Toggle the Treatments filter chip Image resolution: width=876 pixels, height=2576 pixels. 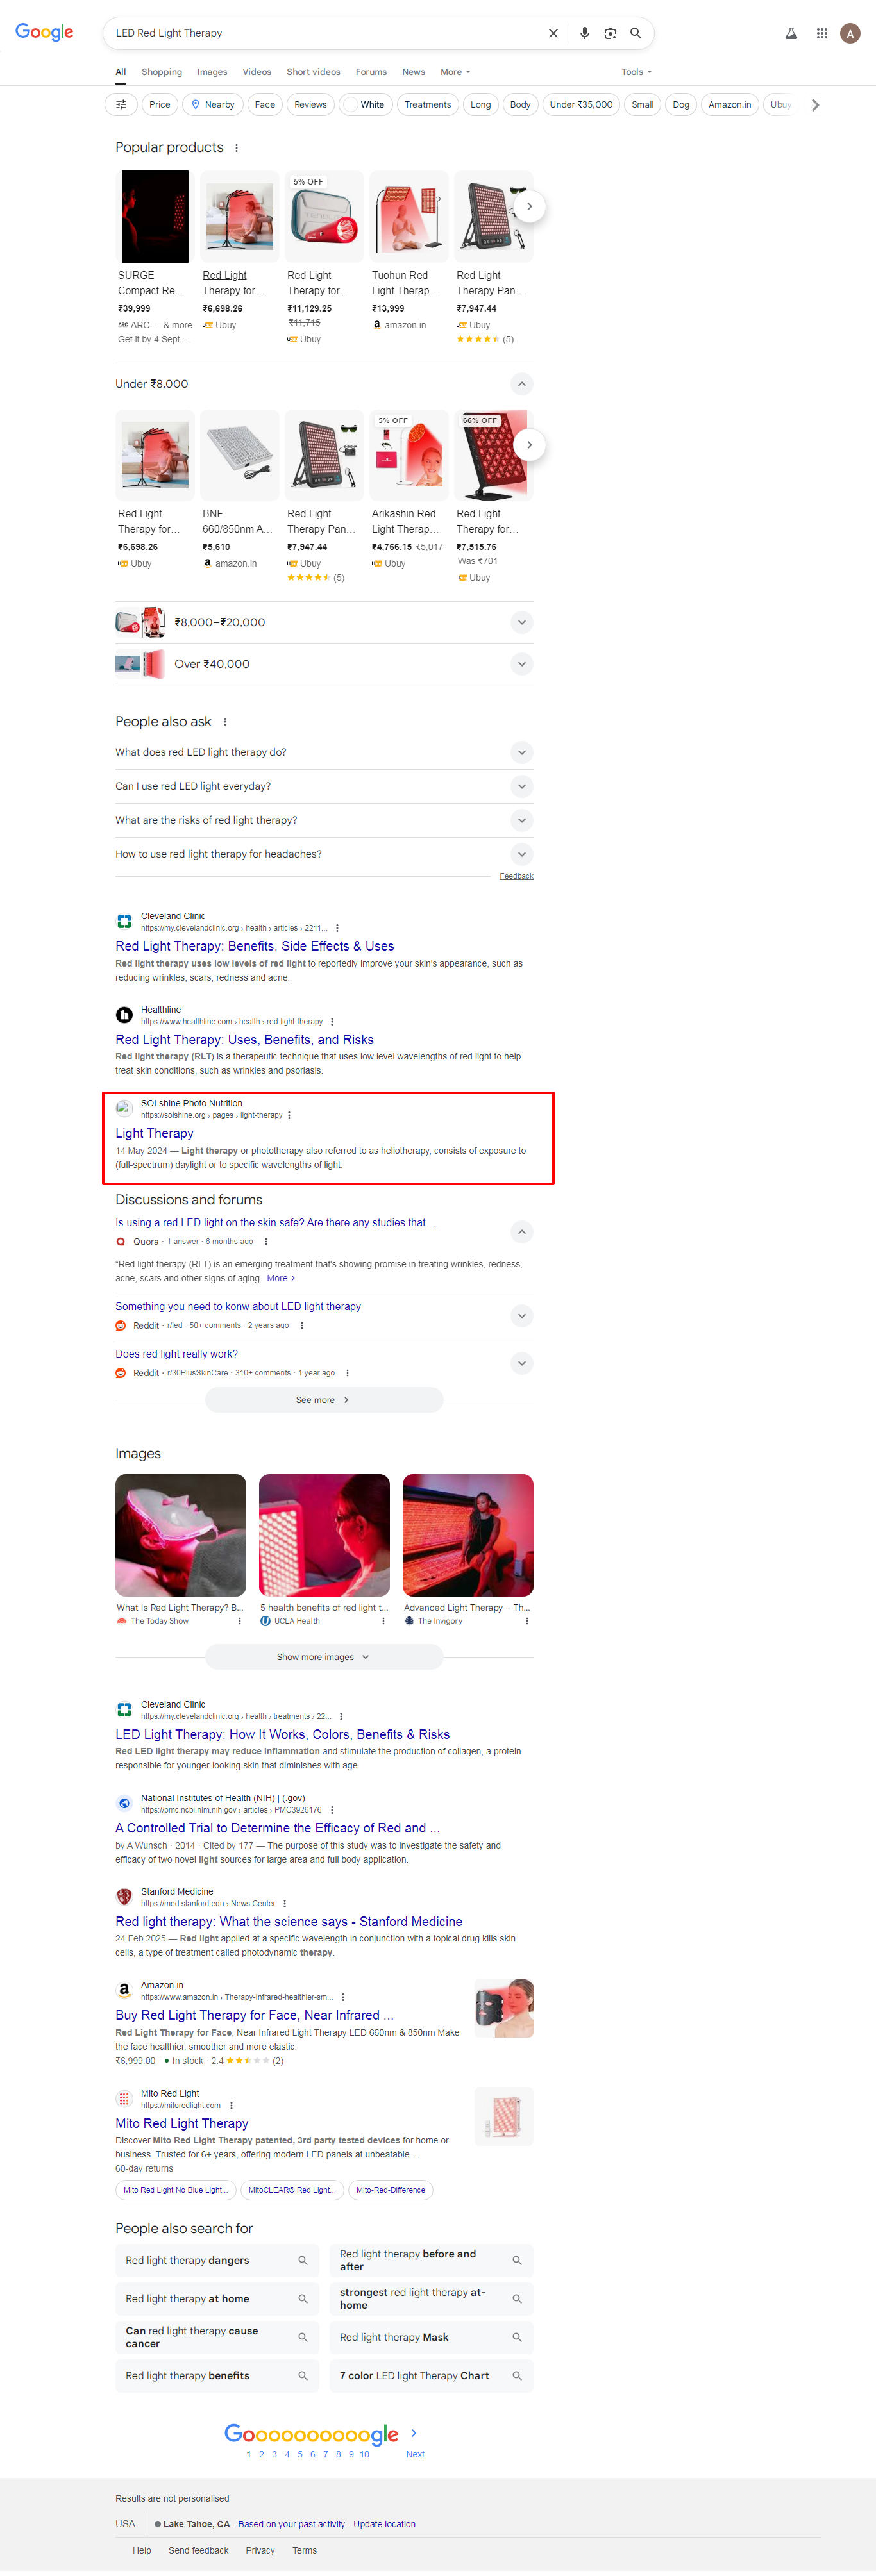[x=428, y=104]
